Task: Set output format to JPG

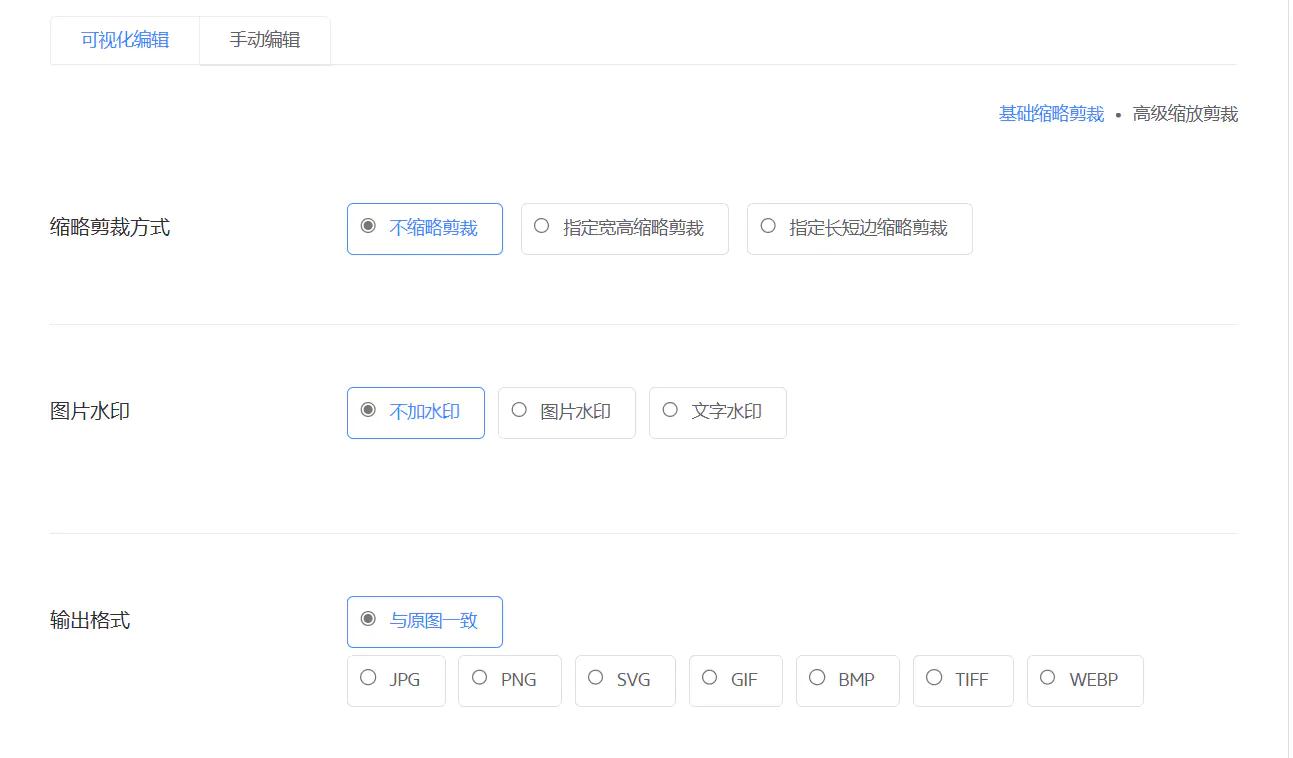Action: pos(396,680)
